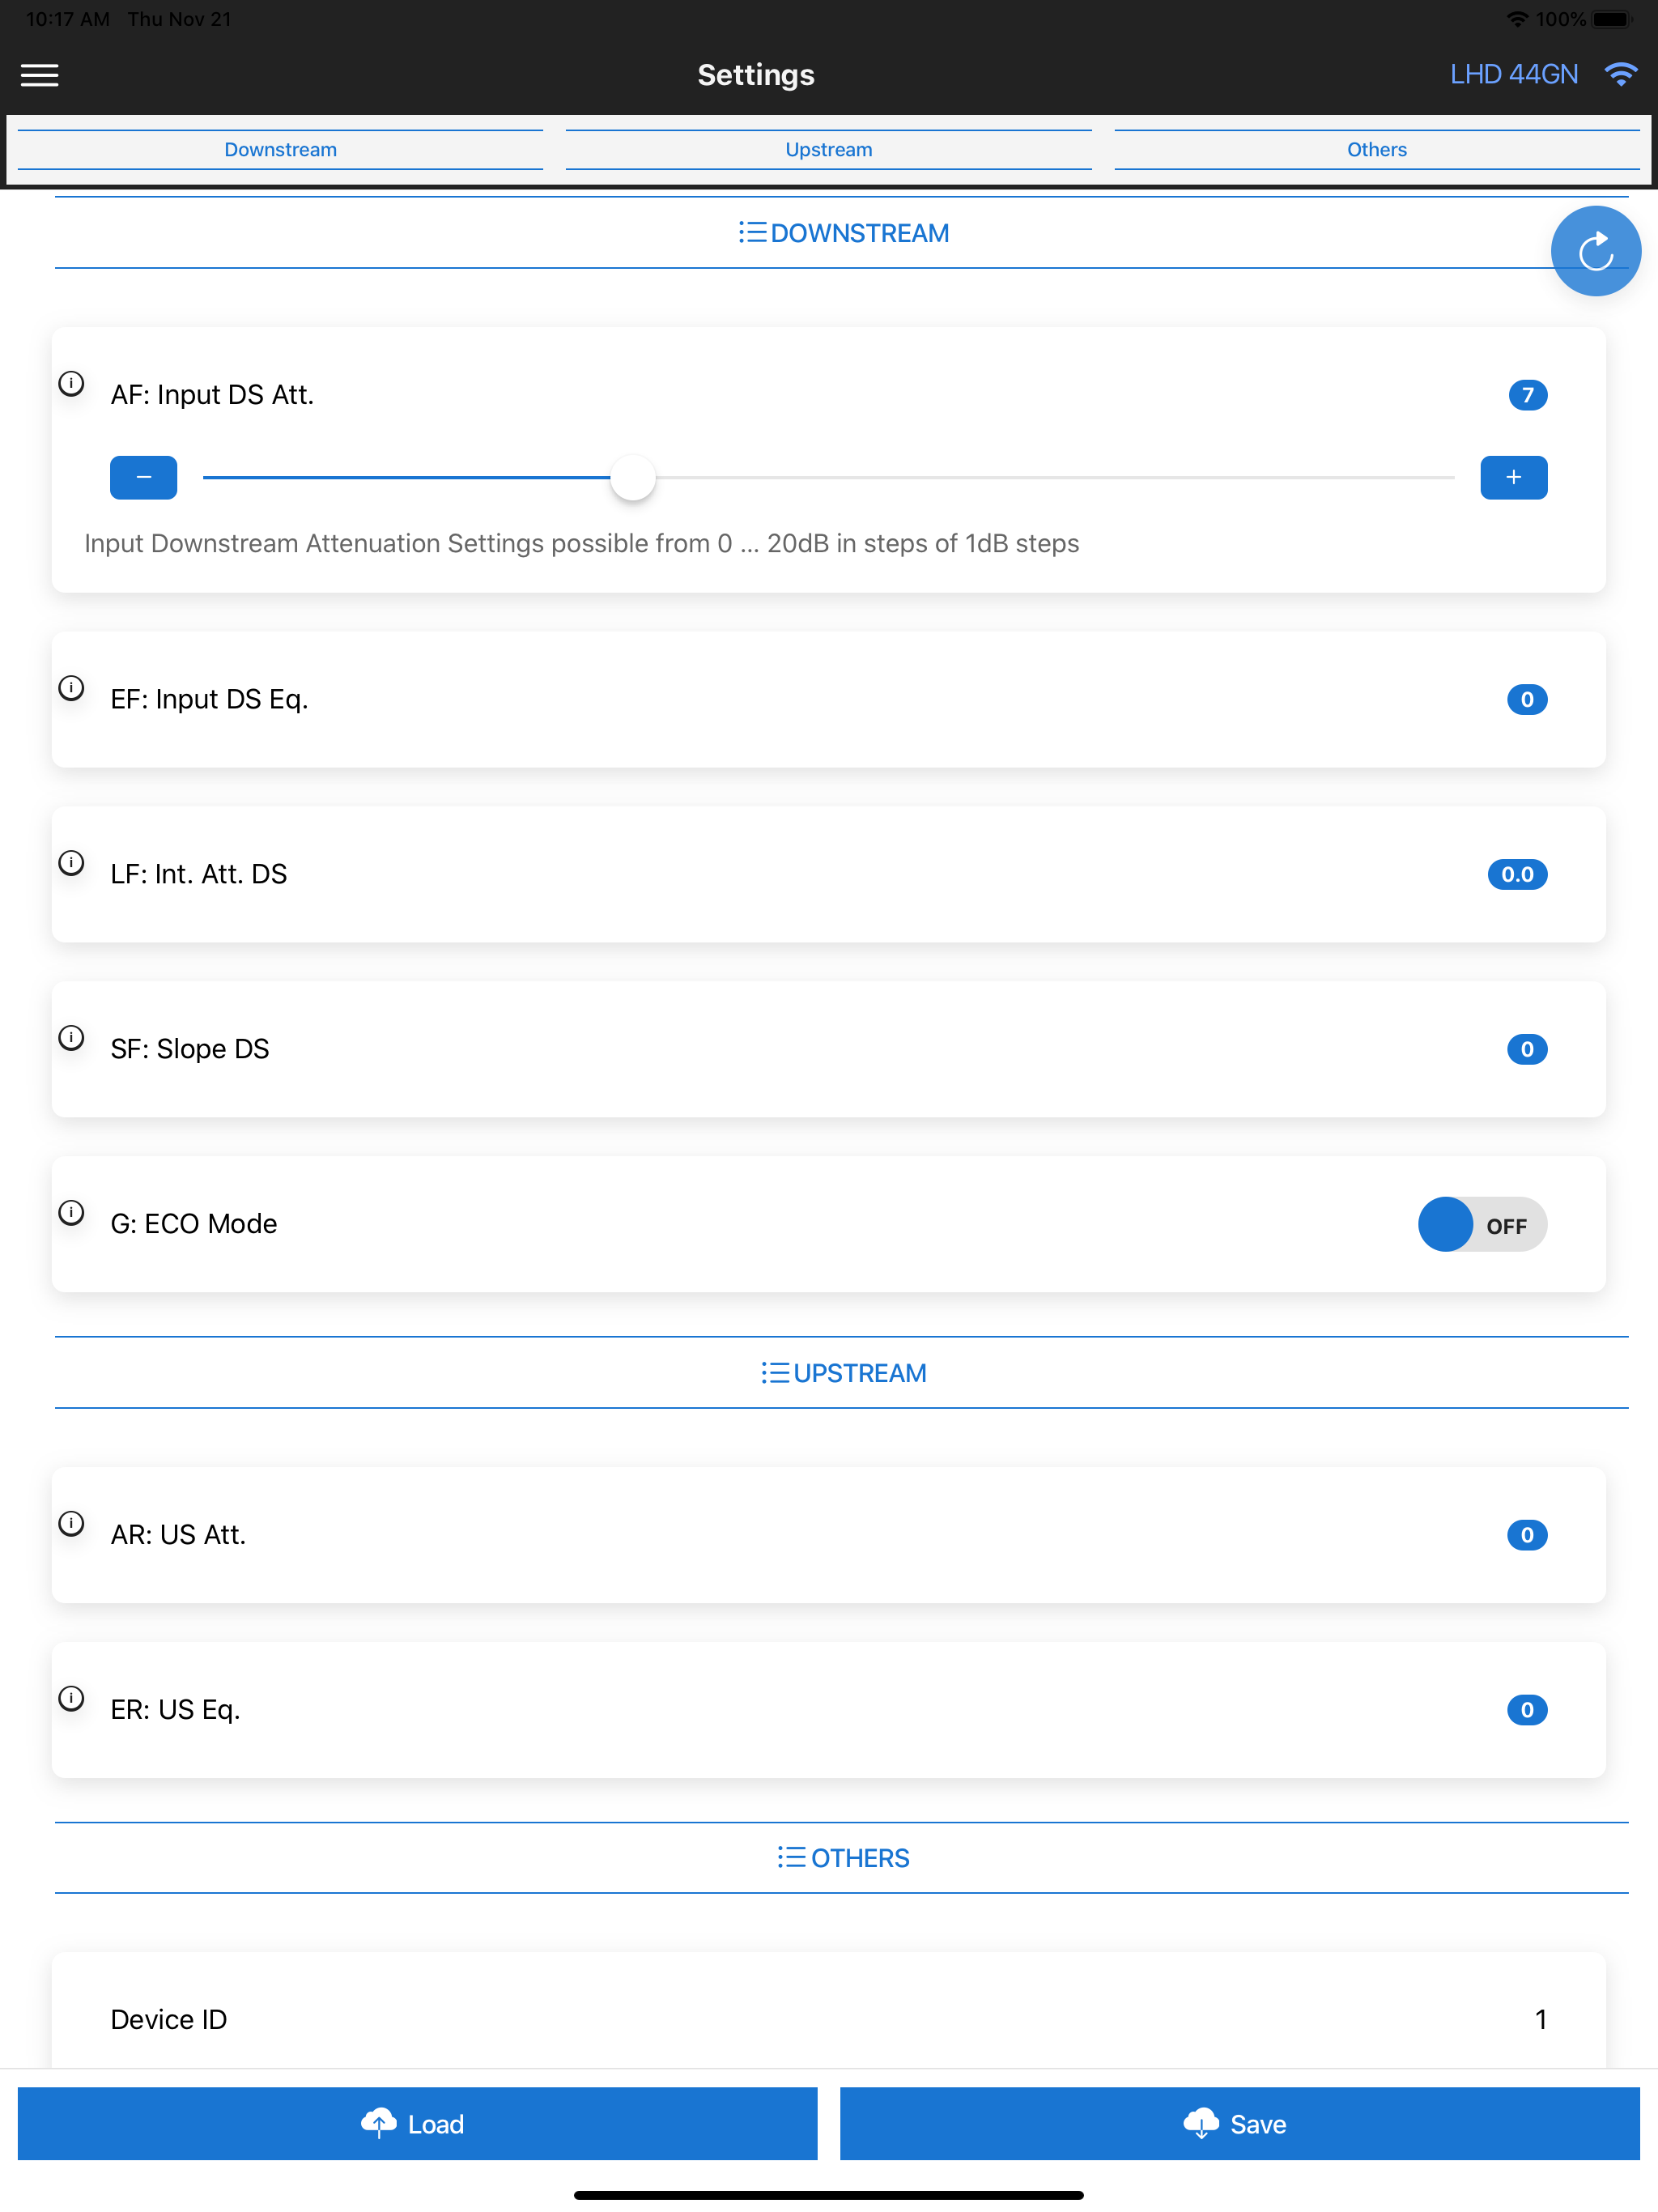
Task: Decrease attenuation with the minus button
Action: tap(144, 478)
